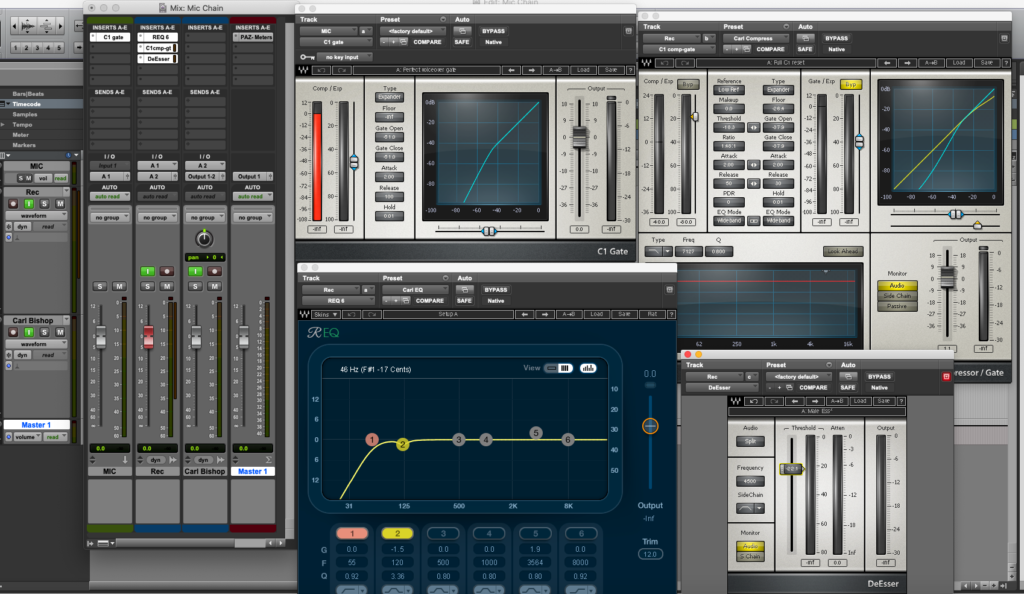The height and width of the screenshot is (594, 1024).
Task: Click Flat button in REQ toolbar
Action: coord(652,315)
